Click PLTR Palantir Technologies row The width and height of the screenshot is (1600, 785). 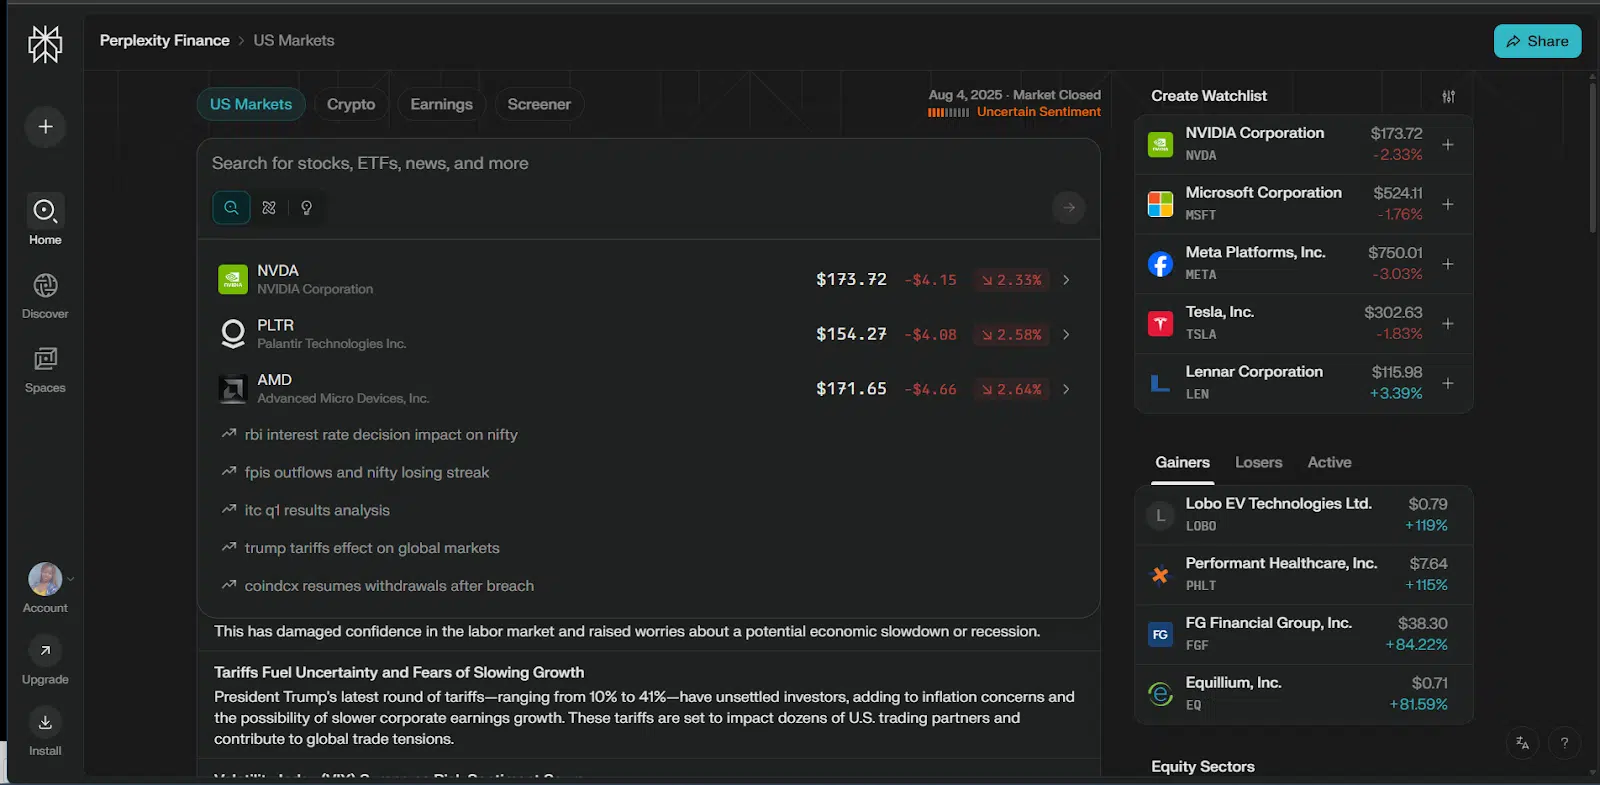coord(648,334)
